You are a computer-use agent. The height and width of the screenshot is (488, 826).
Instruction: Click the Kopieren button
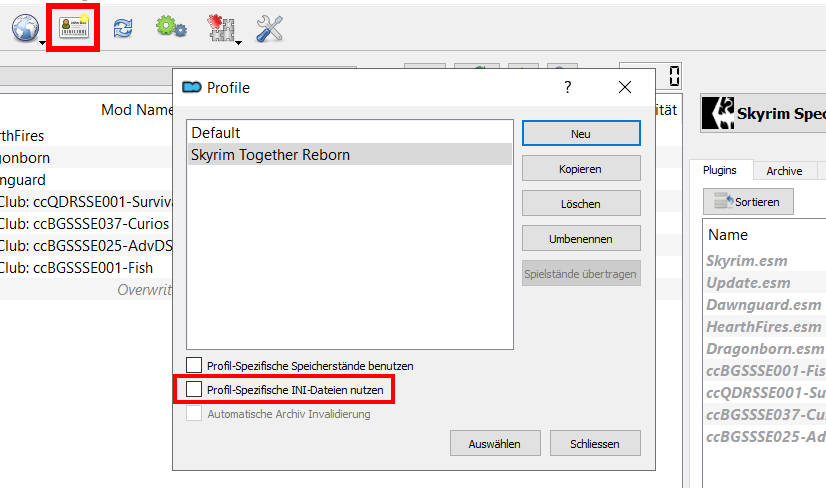[581, 169]
